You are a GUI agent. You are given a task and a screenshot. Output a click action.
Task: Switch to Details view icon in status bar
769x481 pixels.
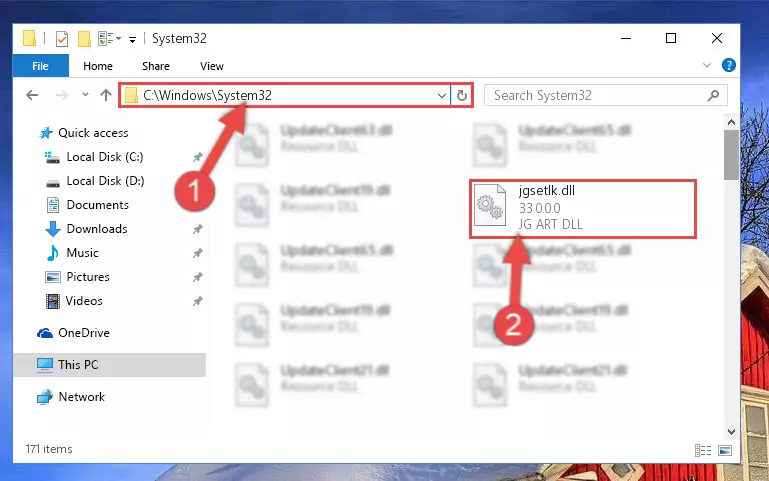[x=703, y=450]
